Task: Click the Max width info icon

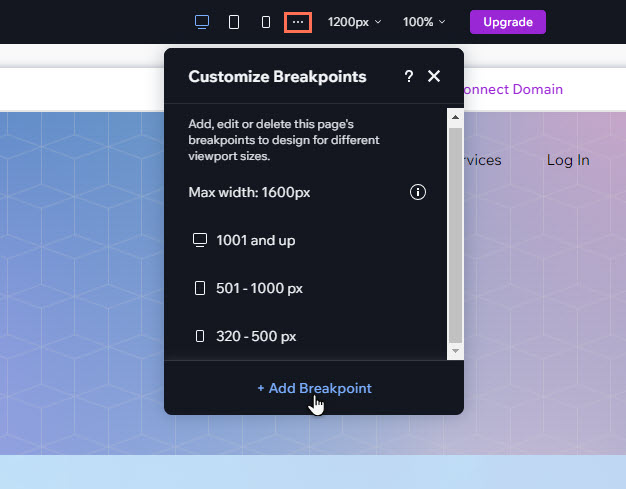Action: pos(418,192)
